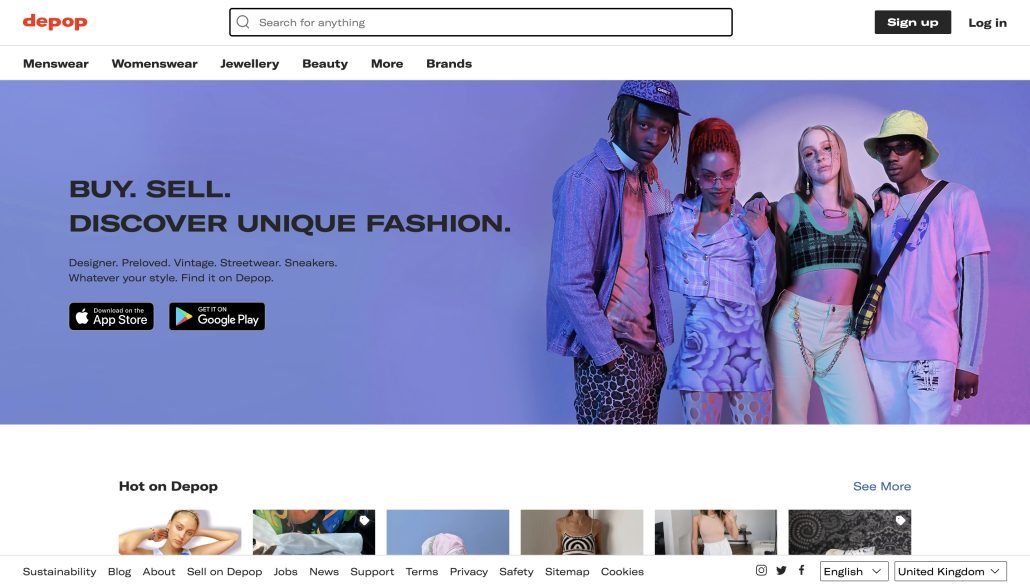Open the beige top white skirt thumbnail
The width and height of the screenshot is (1030, 587).
715,532
